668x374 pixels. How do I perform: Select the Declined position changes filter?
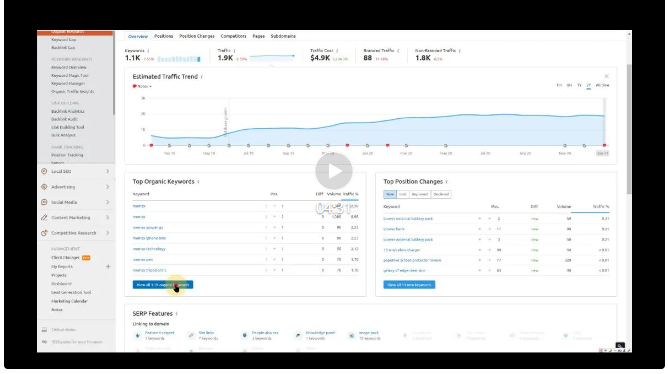pos(441,194)
